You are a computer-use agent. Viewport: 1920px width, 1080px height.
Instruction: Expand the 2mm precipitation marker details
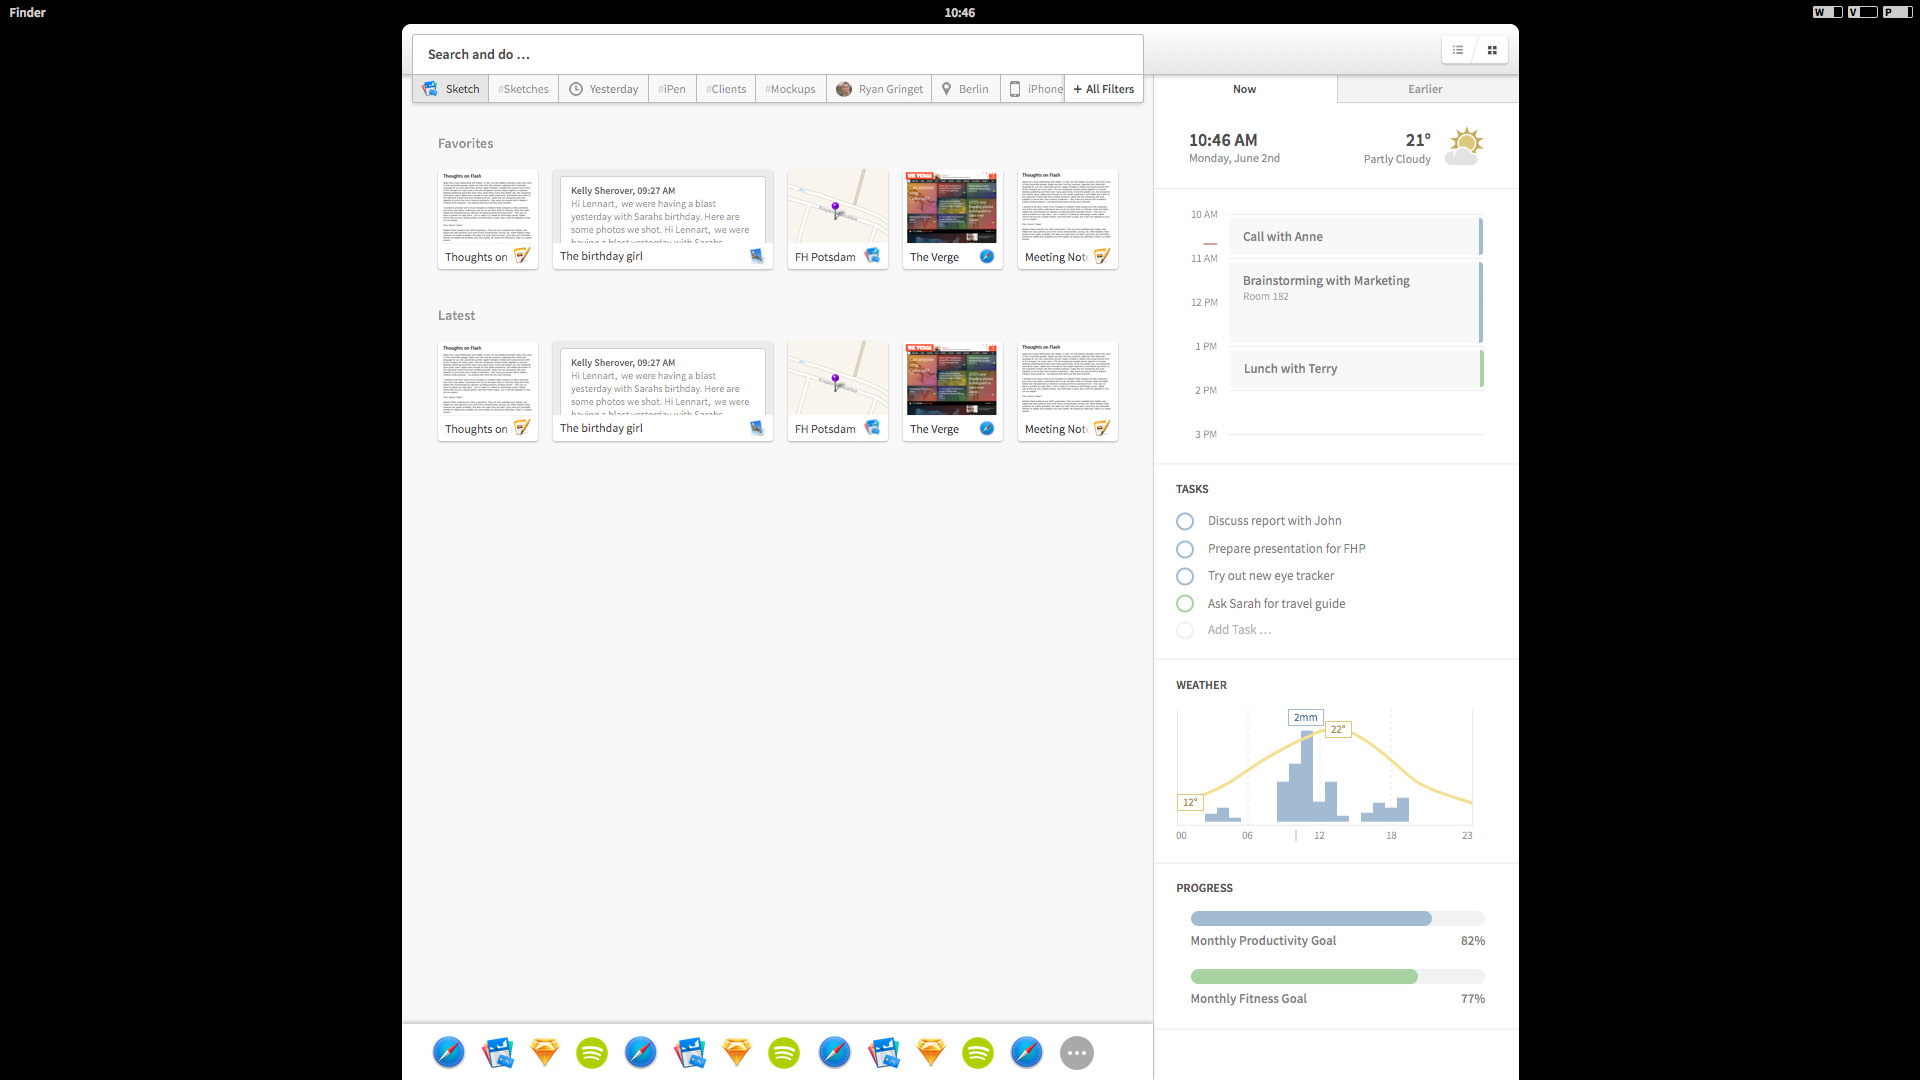1305,717
